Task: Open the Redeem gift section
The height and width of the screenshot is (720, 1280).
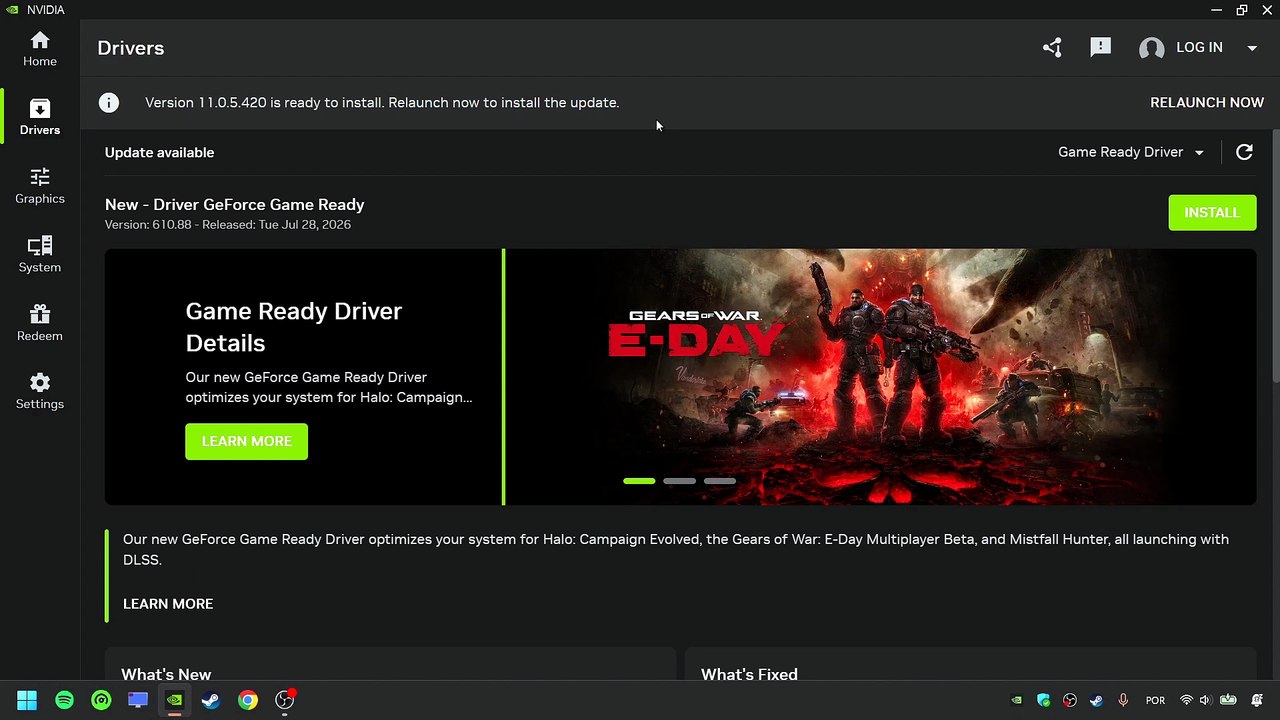Action: coord(40,323)
